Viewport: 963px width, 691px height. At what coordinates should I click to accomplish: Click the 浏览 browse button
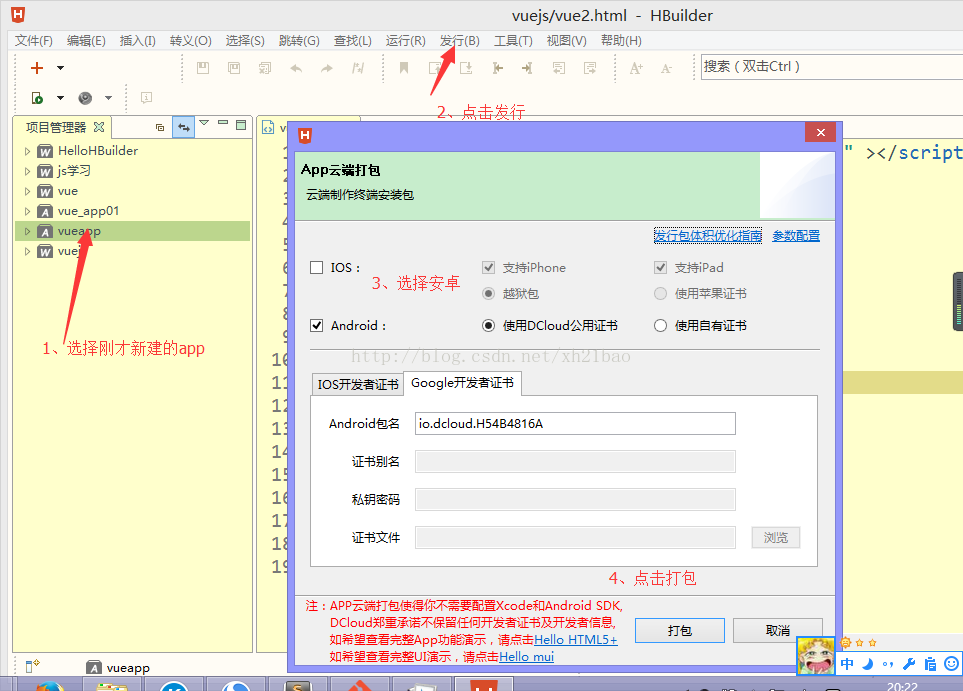(776, 537)
